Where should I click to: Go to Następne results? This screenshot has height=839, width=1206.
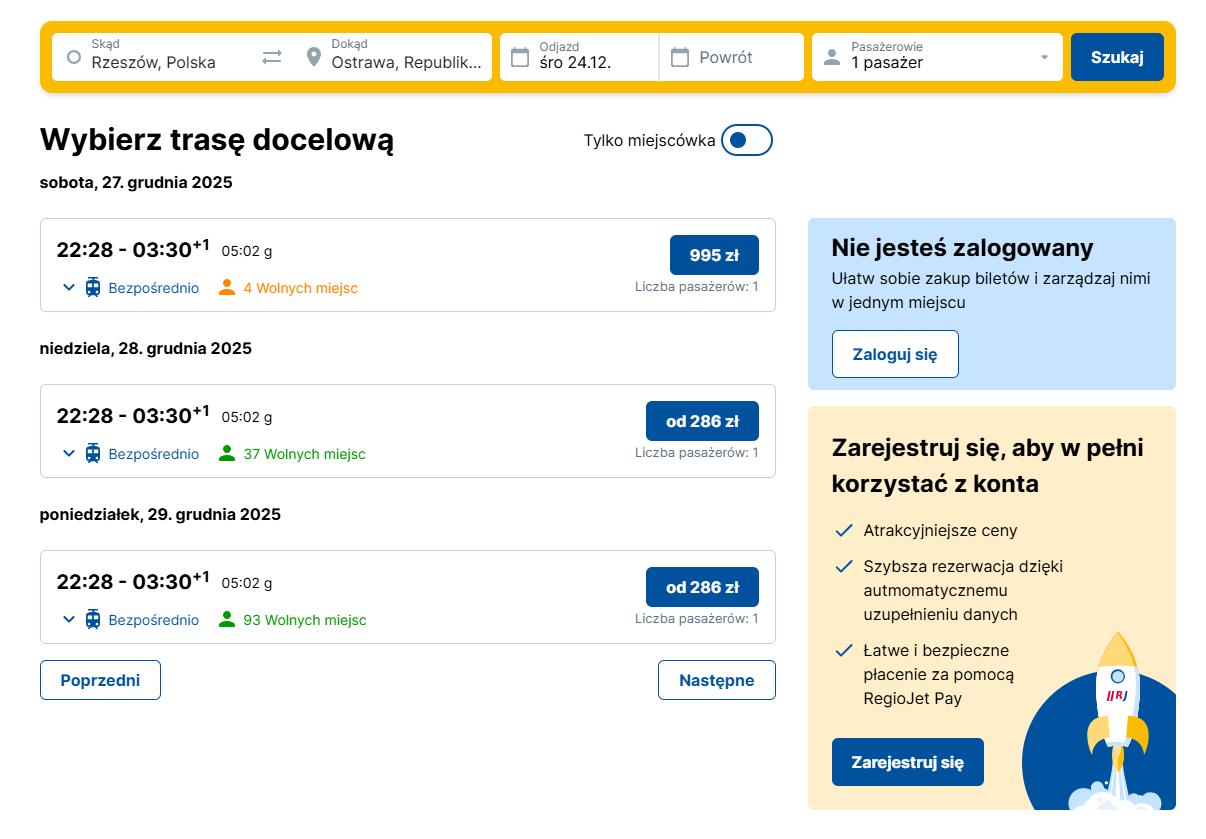click(717, 680)
